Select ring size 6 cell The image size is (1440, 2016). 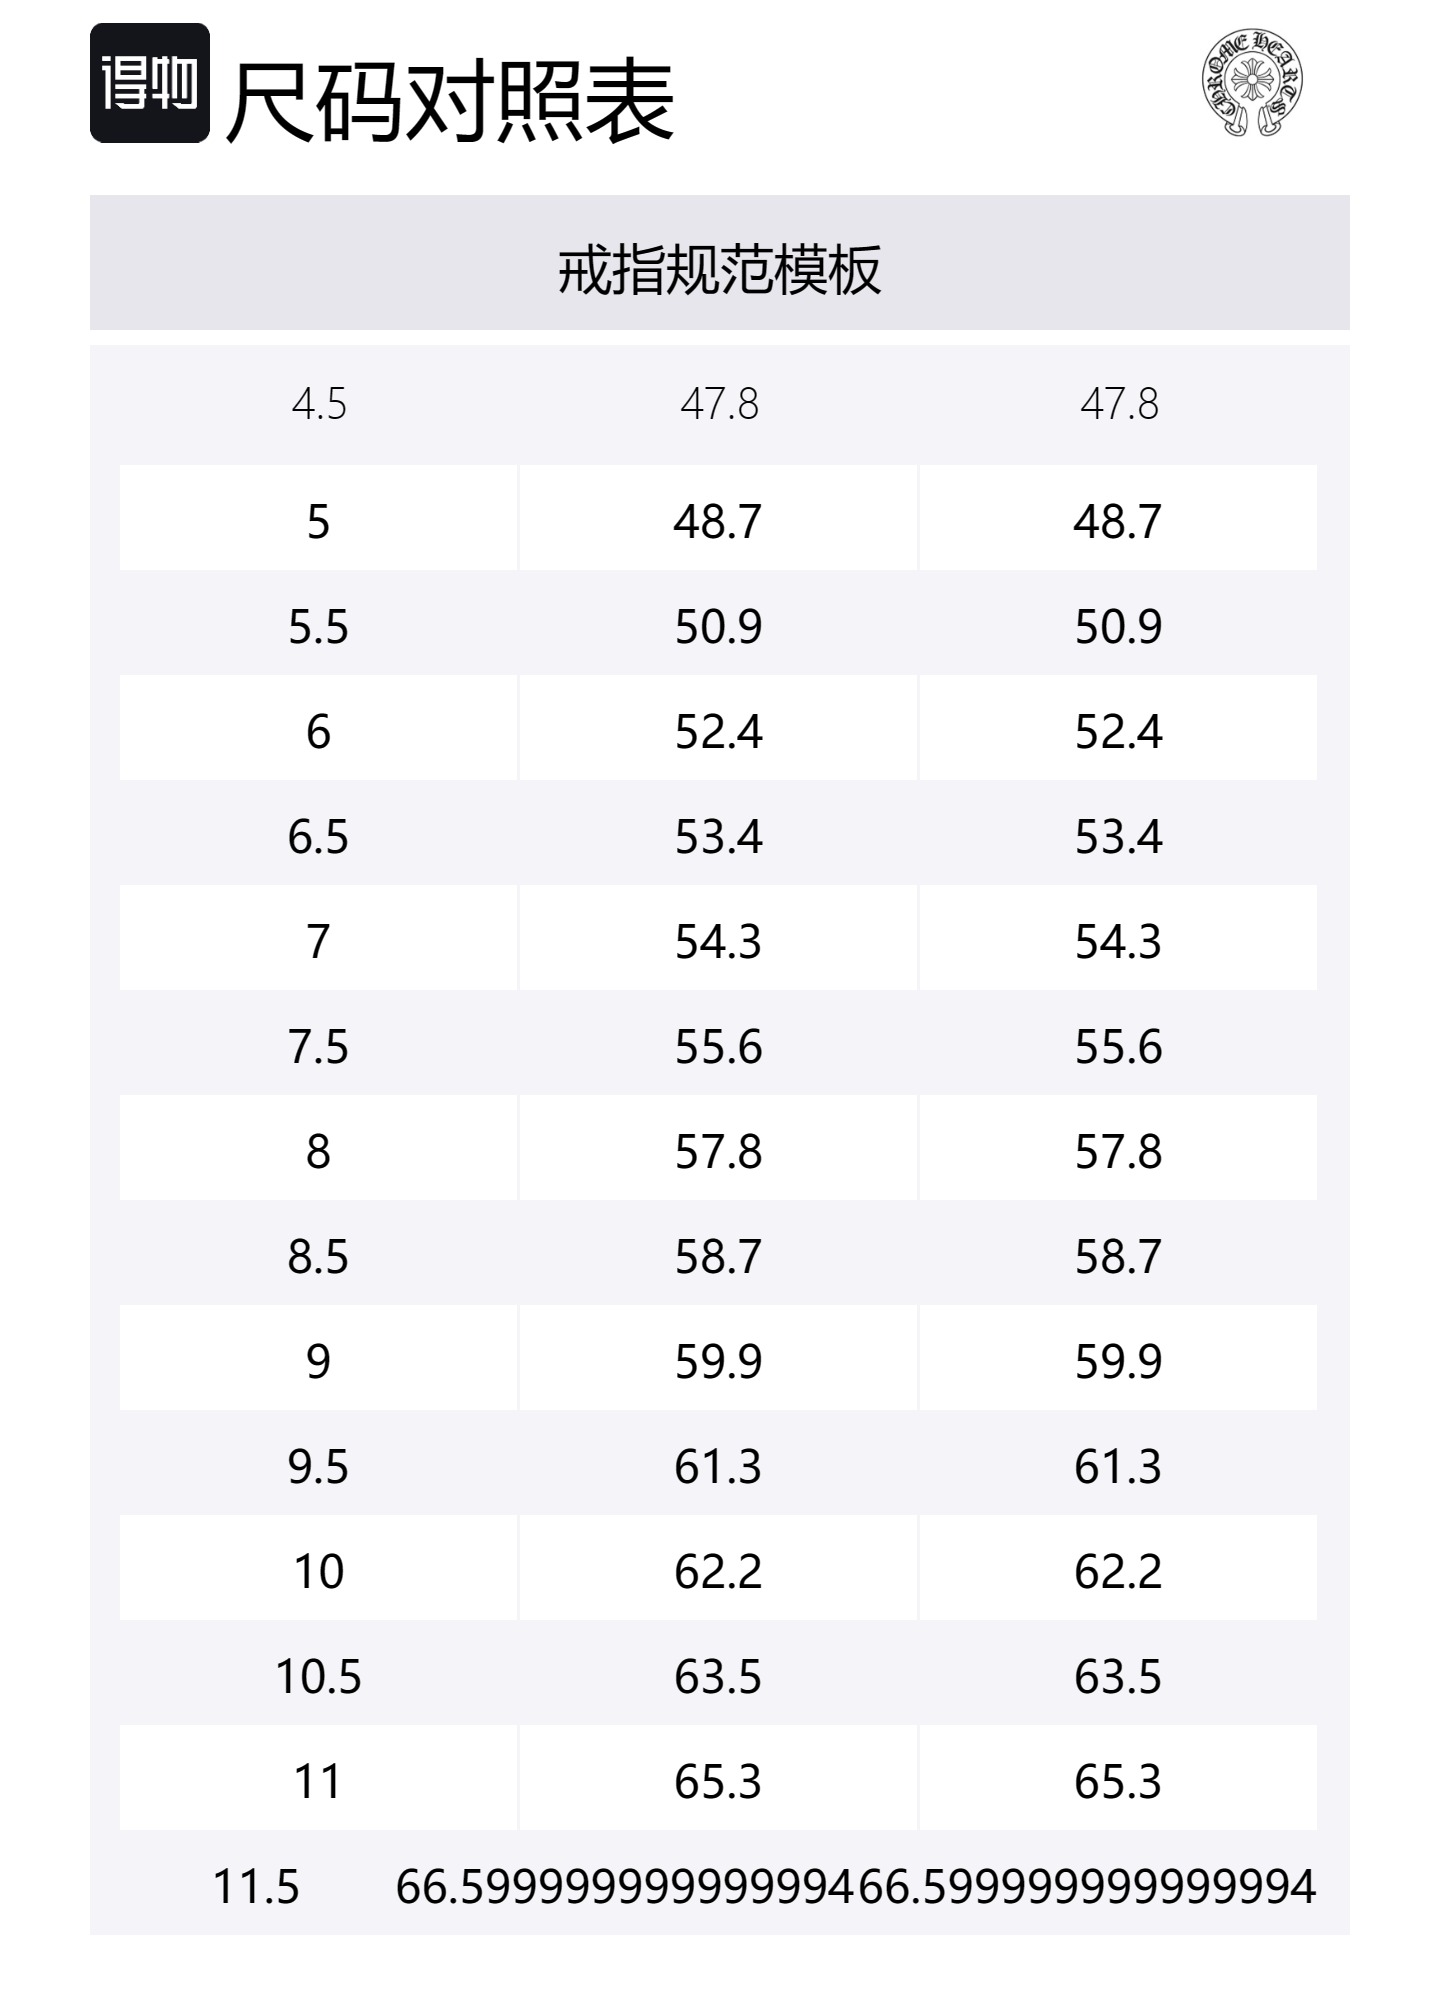pyautogui.click(x=318, y=731)
